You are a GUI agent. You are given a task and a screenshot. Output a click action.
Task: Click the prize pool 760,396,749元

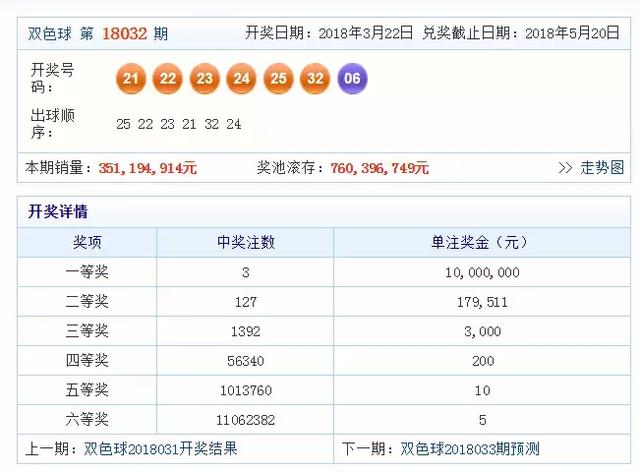[380, 168]
